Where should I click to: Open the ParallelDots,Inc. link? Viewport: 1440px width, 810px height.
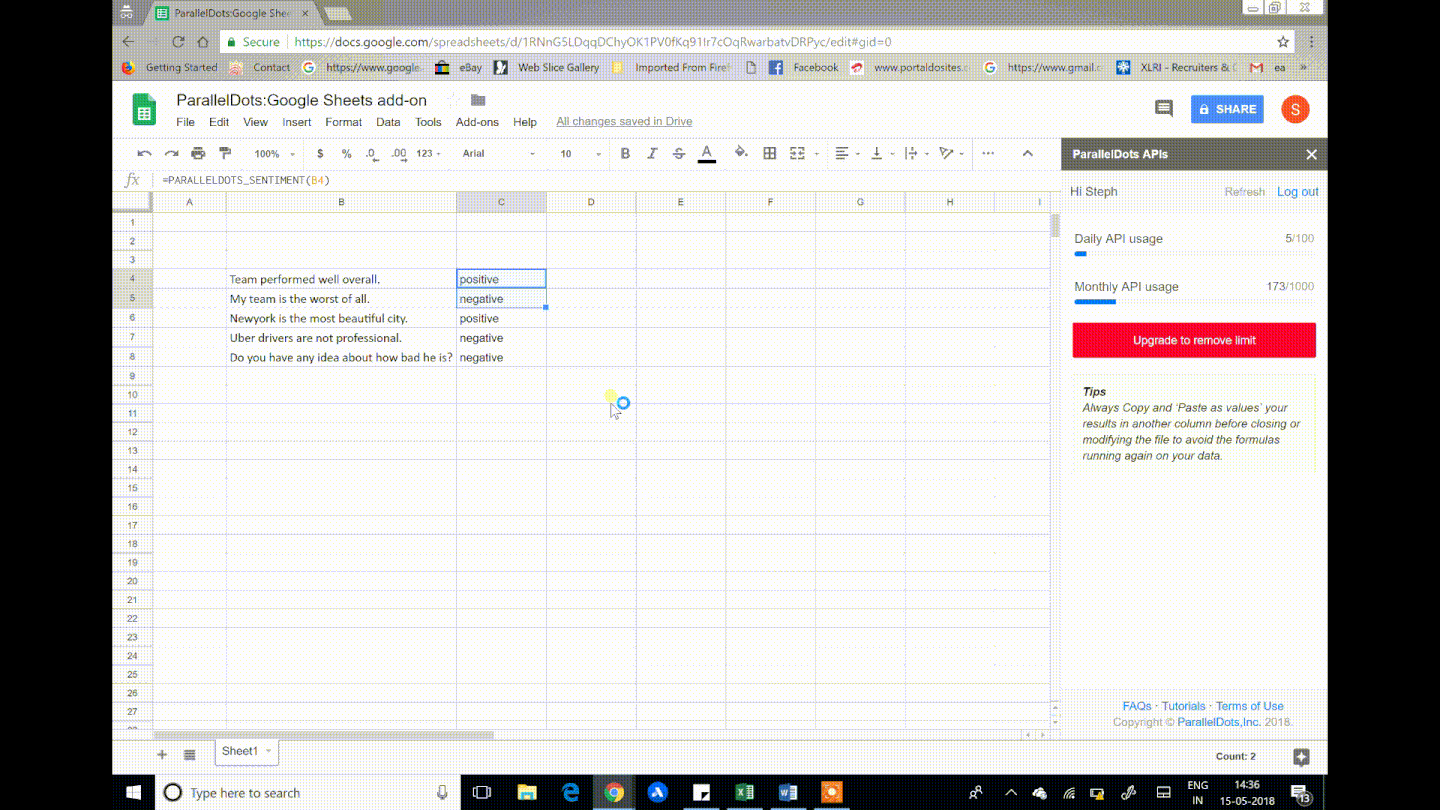pyautogui.click(x=1219, y=722)
